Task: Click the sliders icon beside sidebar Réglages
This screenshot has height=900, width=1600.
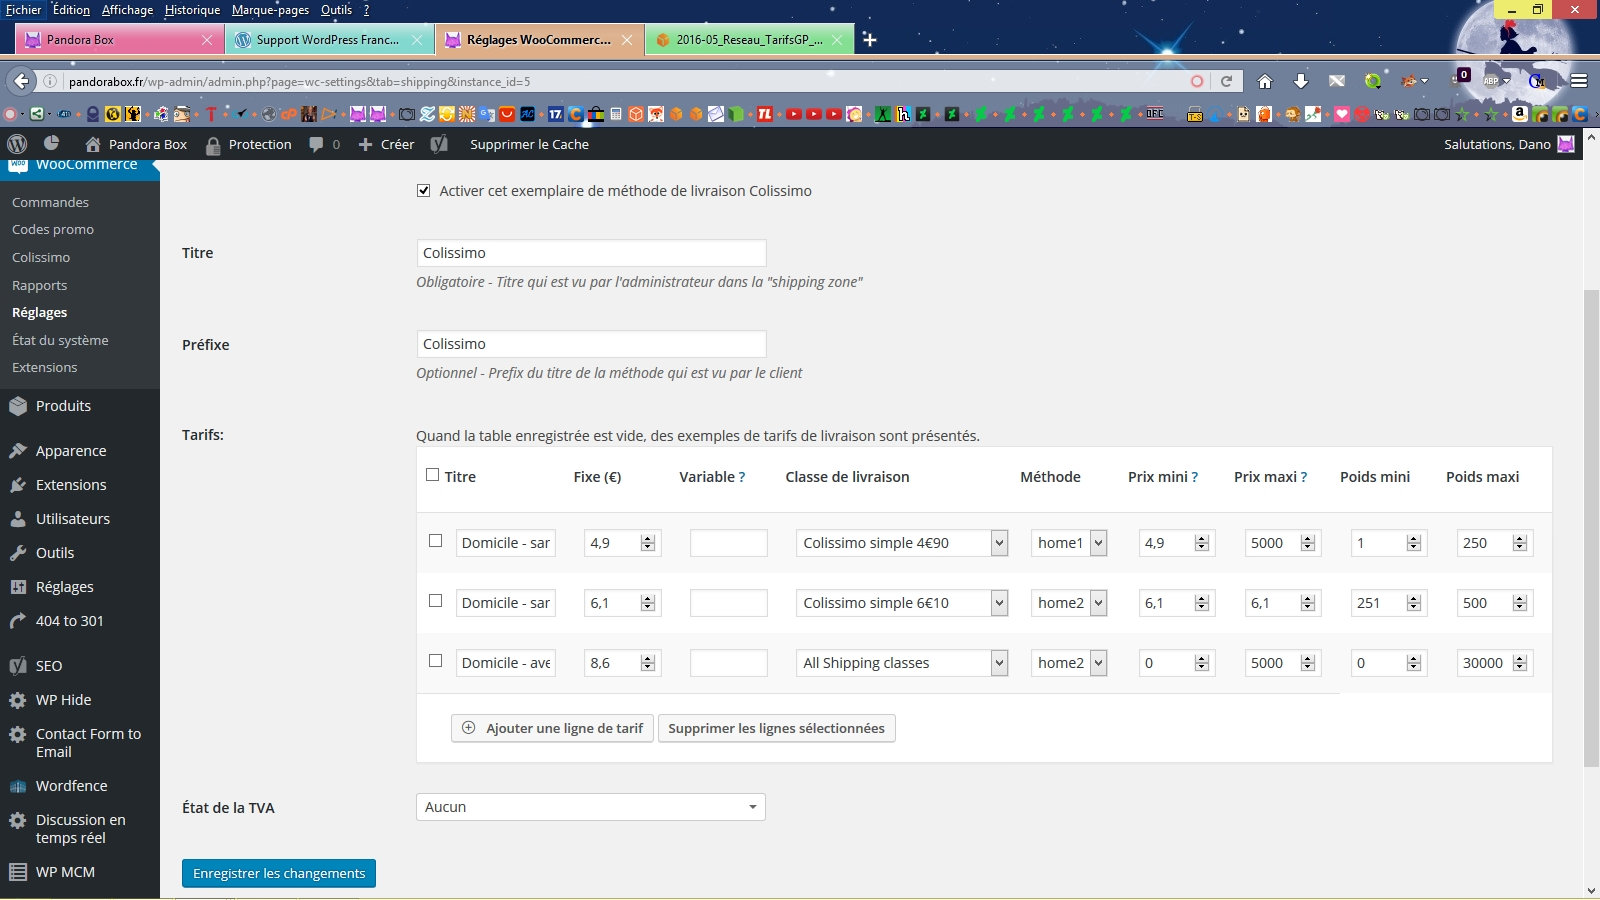Action: click(18, 587)
